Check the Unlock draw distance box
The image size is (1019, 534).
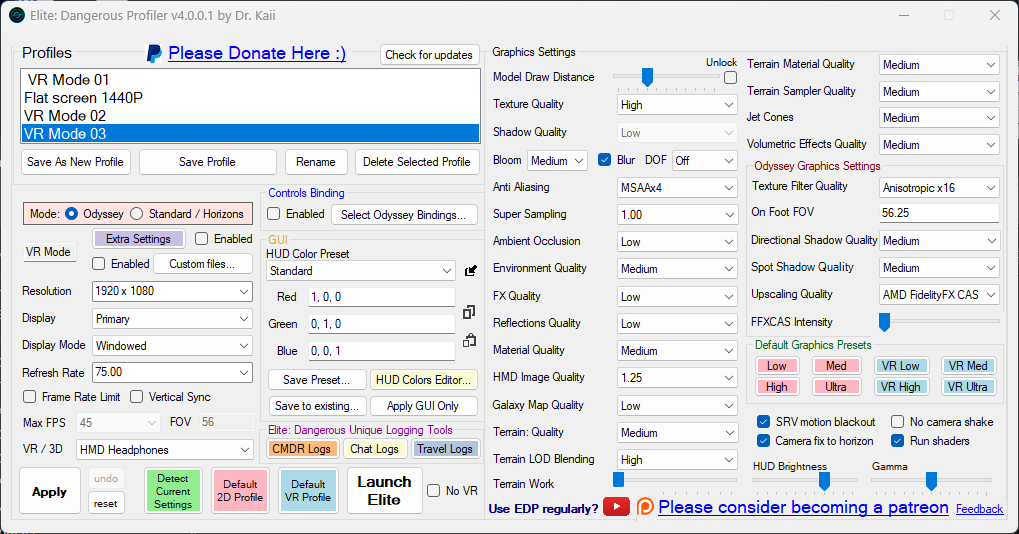tap(730, 77)
